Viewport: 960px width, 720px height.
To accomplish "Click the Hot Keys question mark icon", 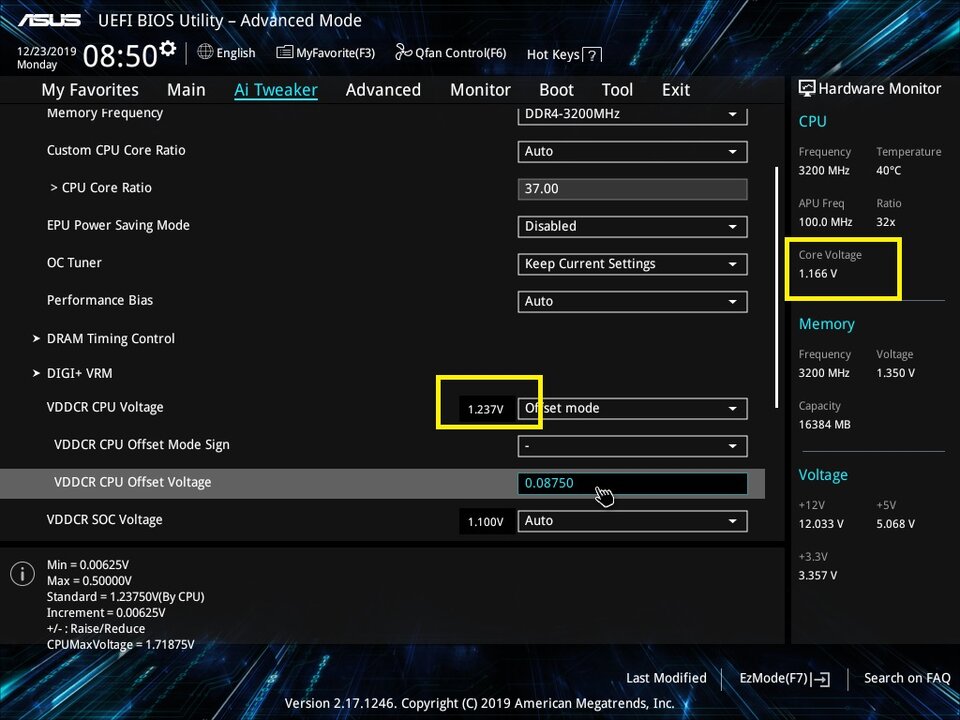I will (x=591, y=55).
